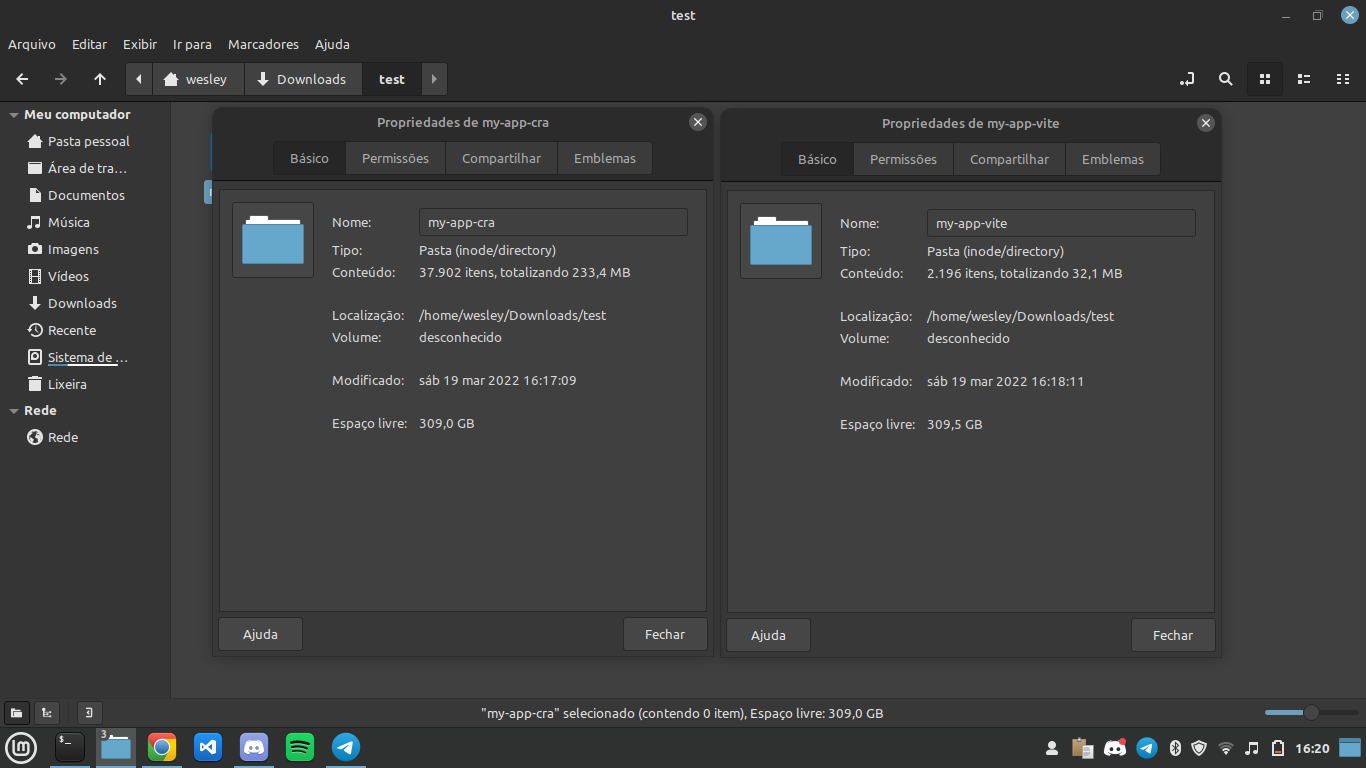Open Visual Studio Code from taskbar

[207, 747]
